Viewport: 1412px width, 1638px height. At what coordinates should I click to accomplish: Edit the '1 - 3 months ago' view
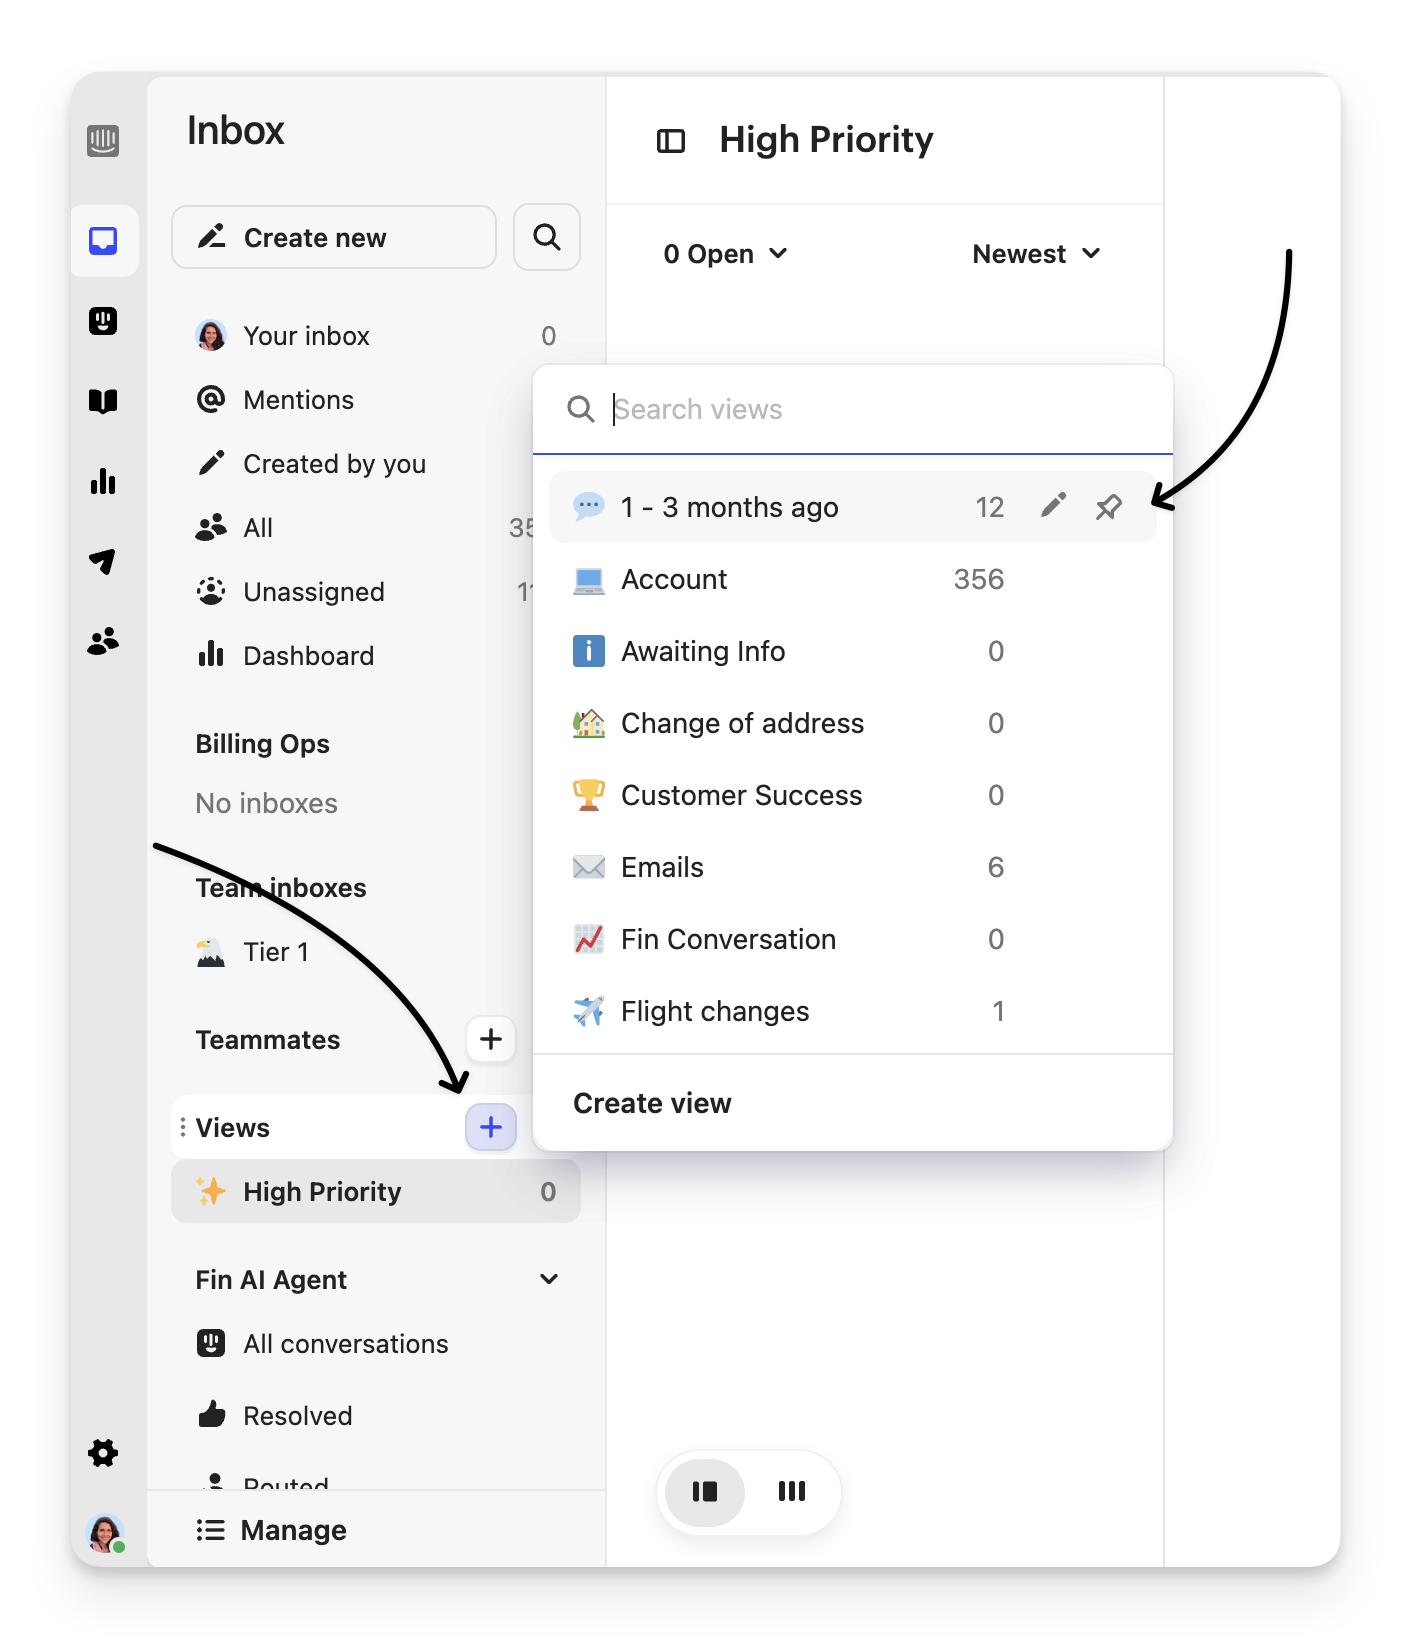click(1053, 506)
